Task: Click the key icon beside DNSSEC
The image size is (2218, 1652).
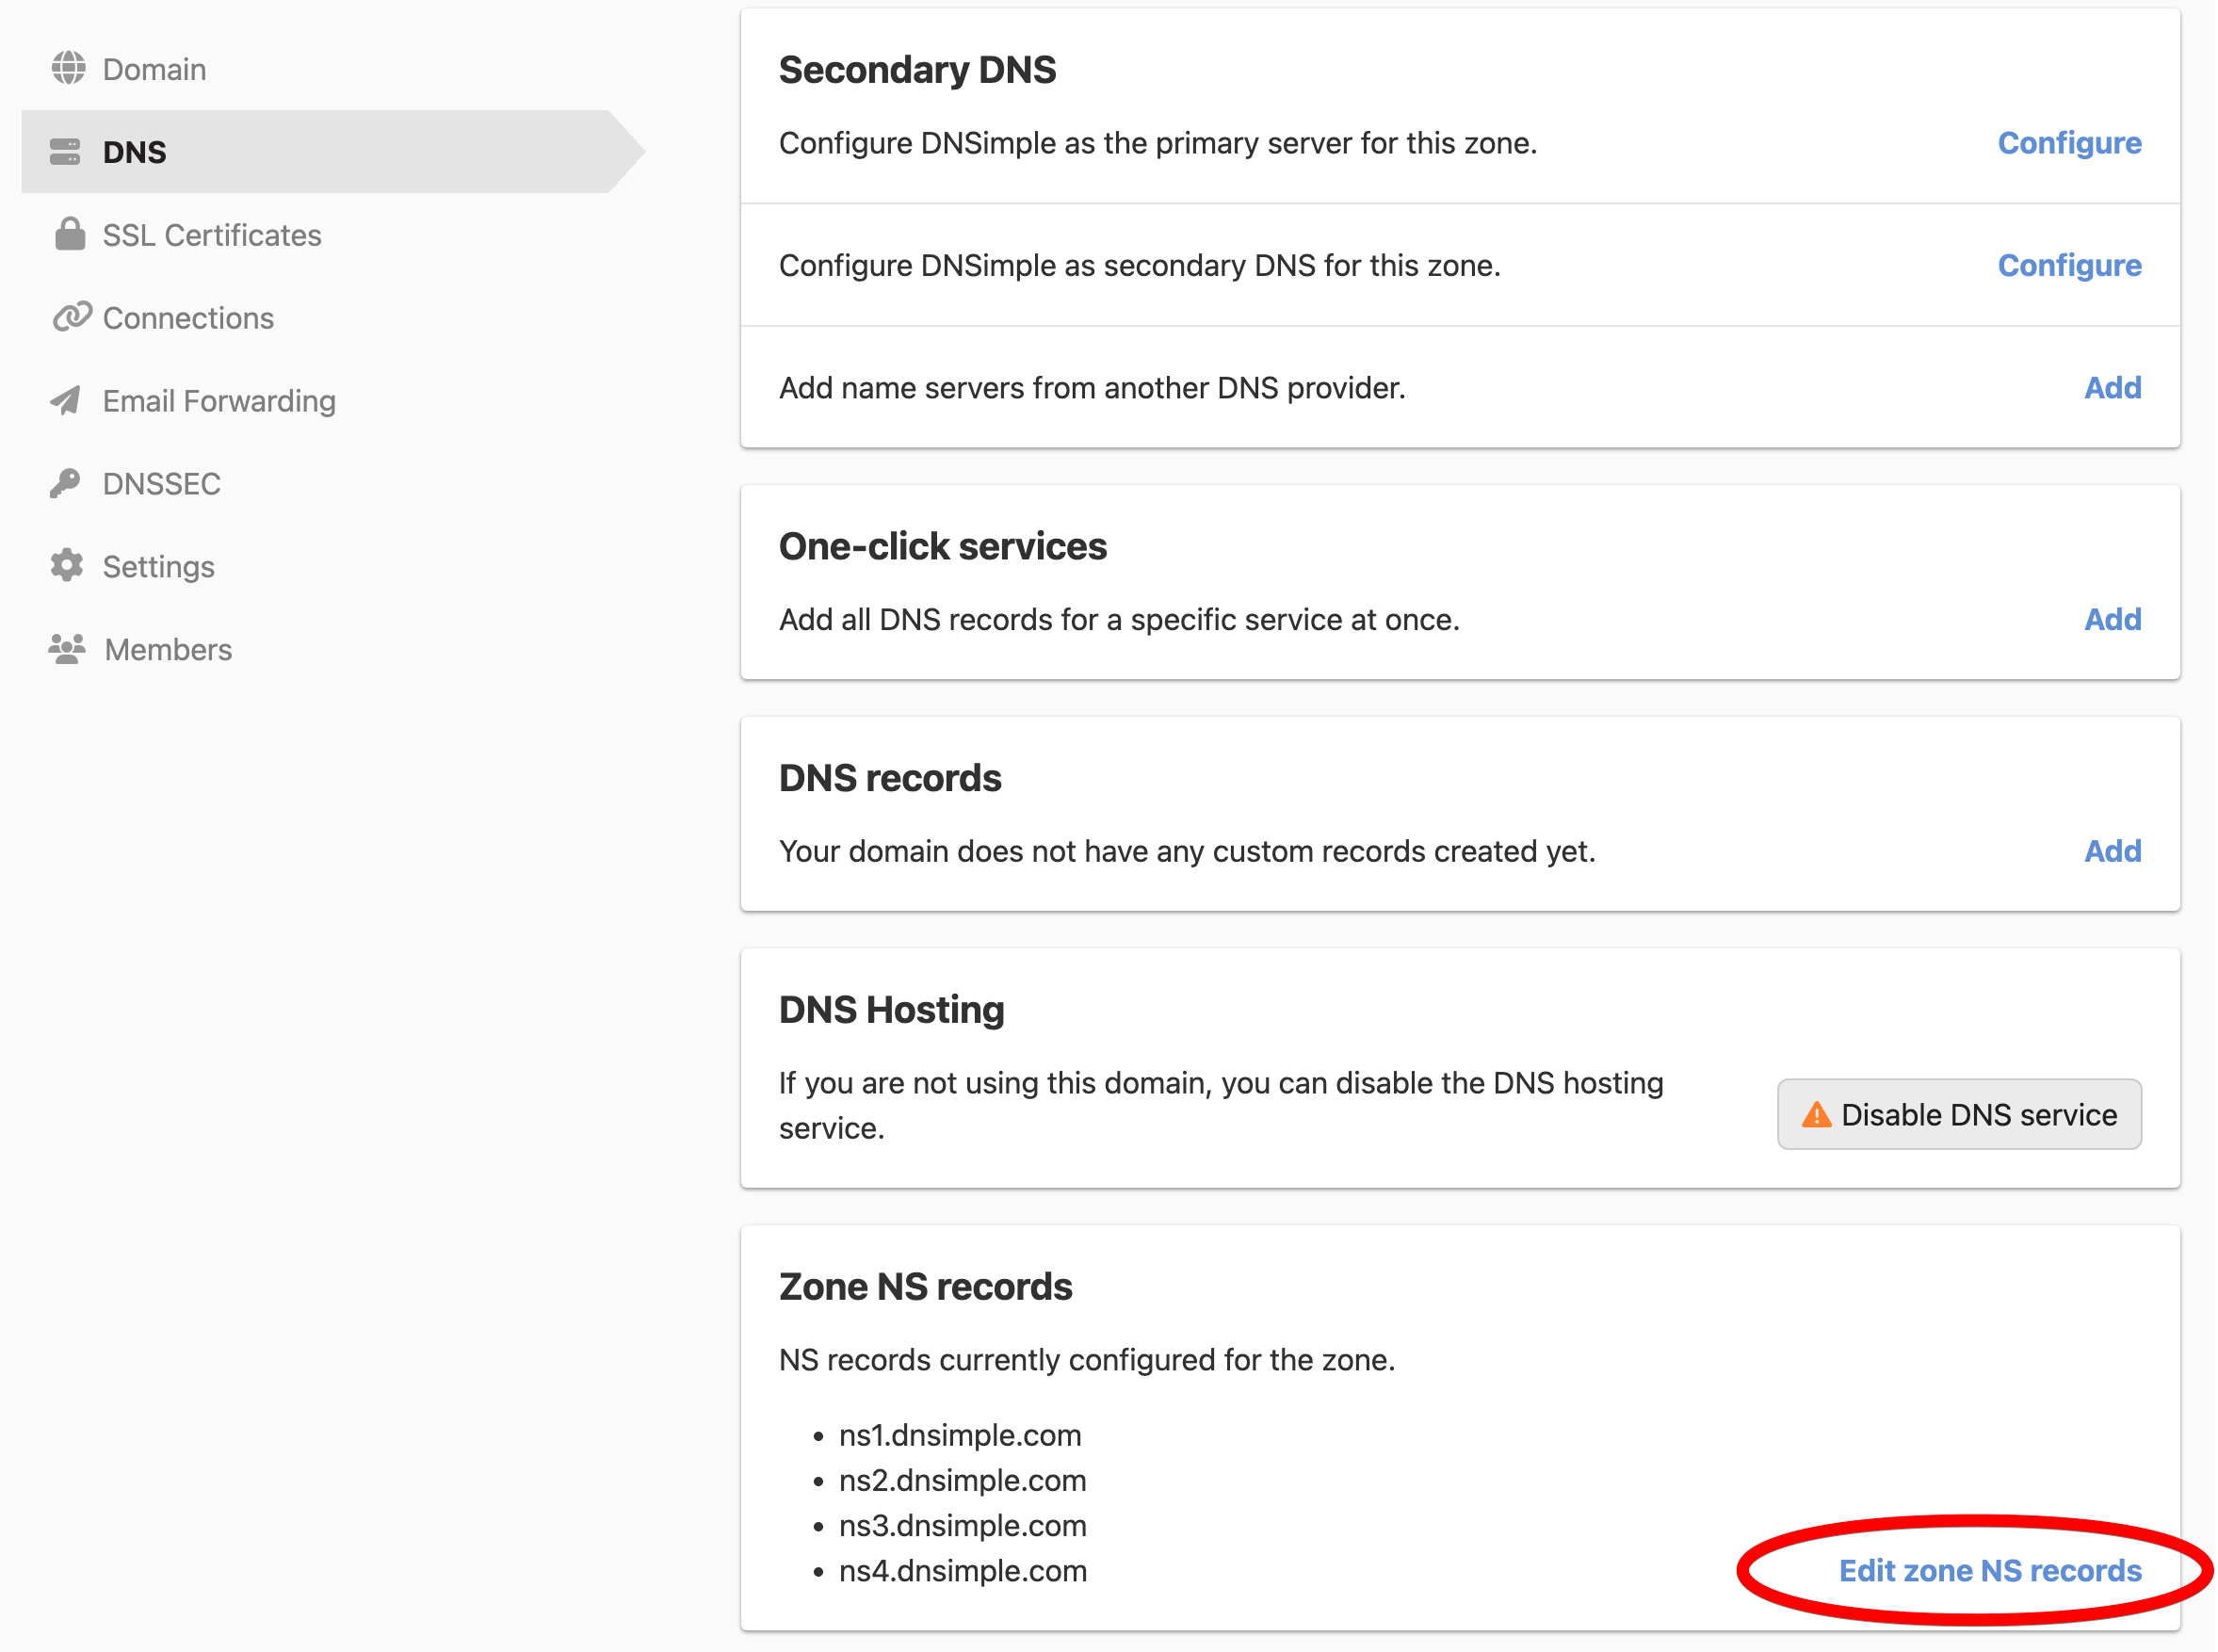Action: pyautogui.click(x=65, y=483)
